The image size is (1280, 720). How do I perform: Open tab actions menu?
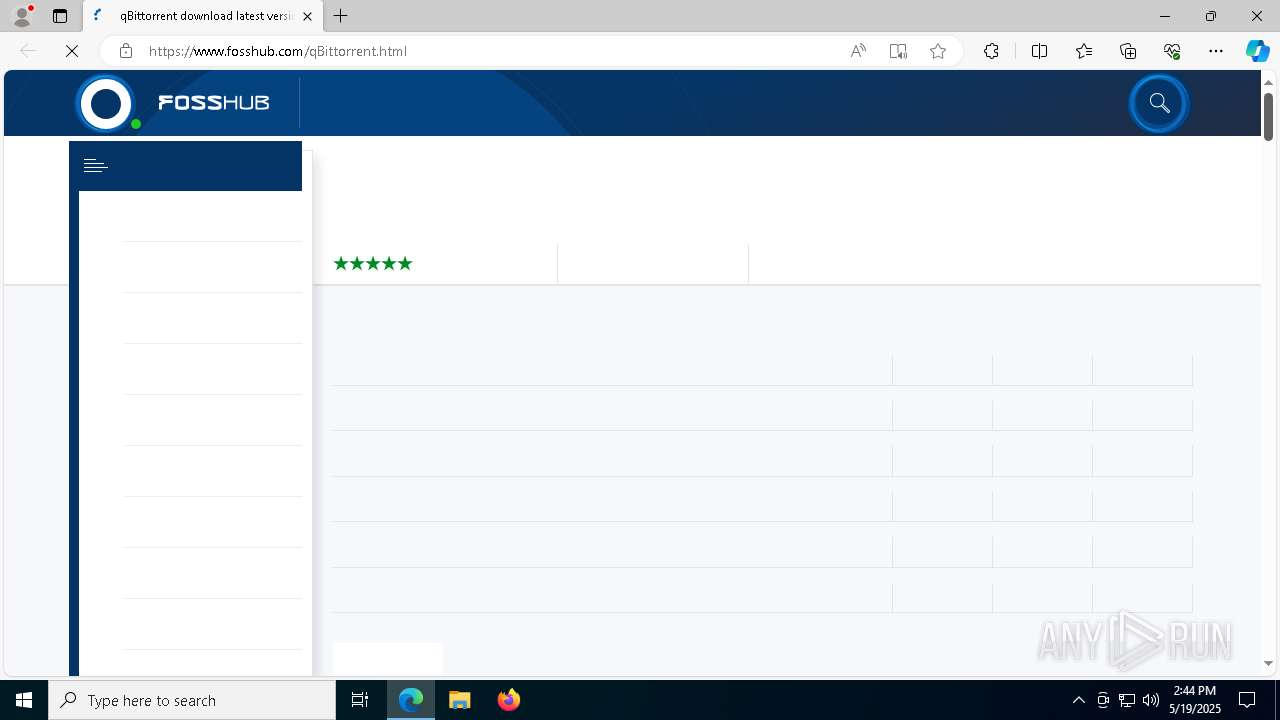(60, 16)
